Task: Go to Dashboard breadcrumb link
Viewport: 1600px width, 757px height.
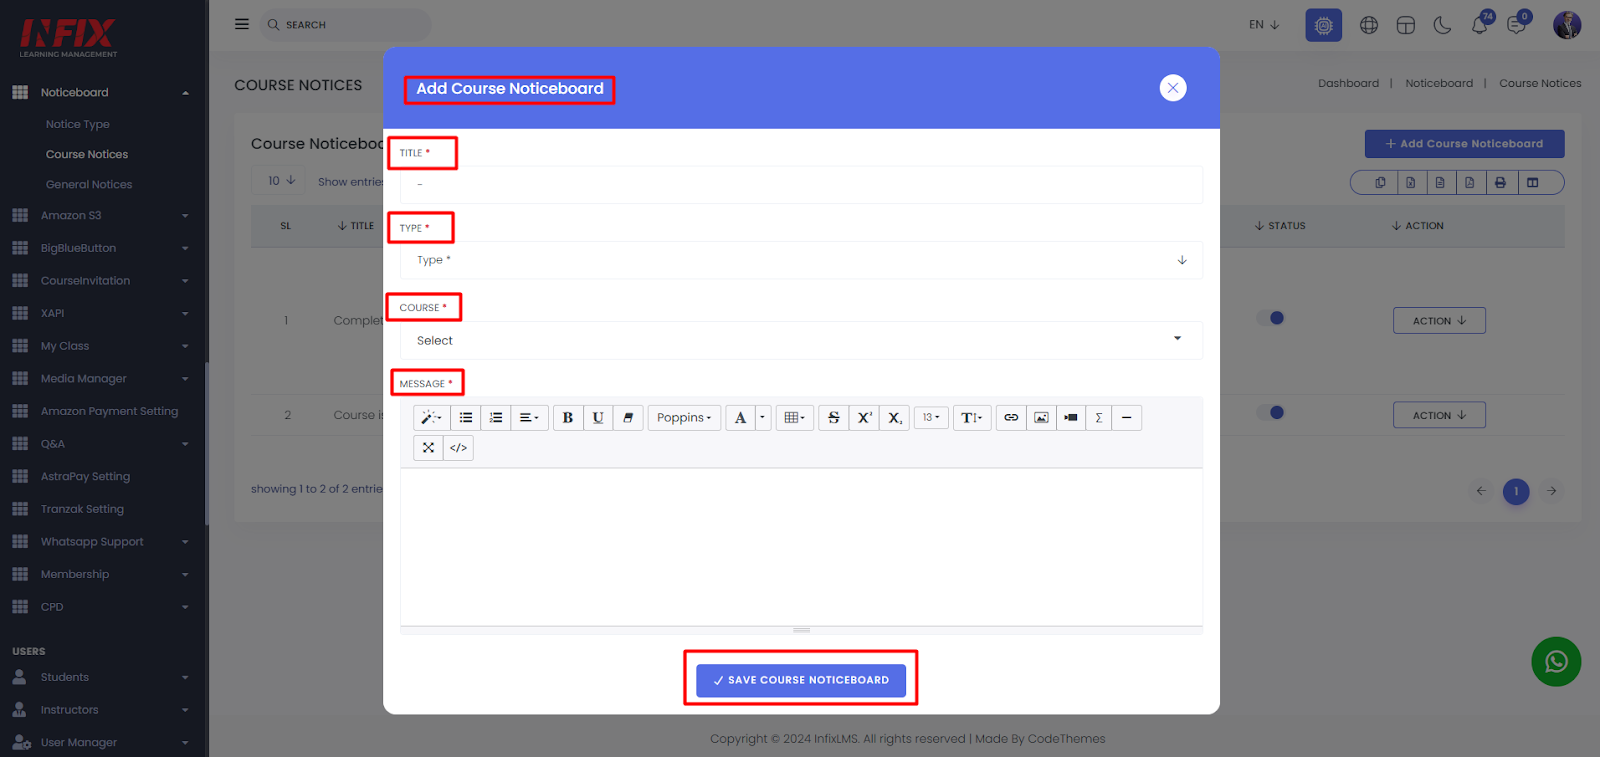Action: tap(1348, 83)
